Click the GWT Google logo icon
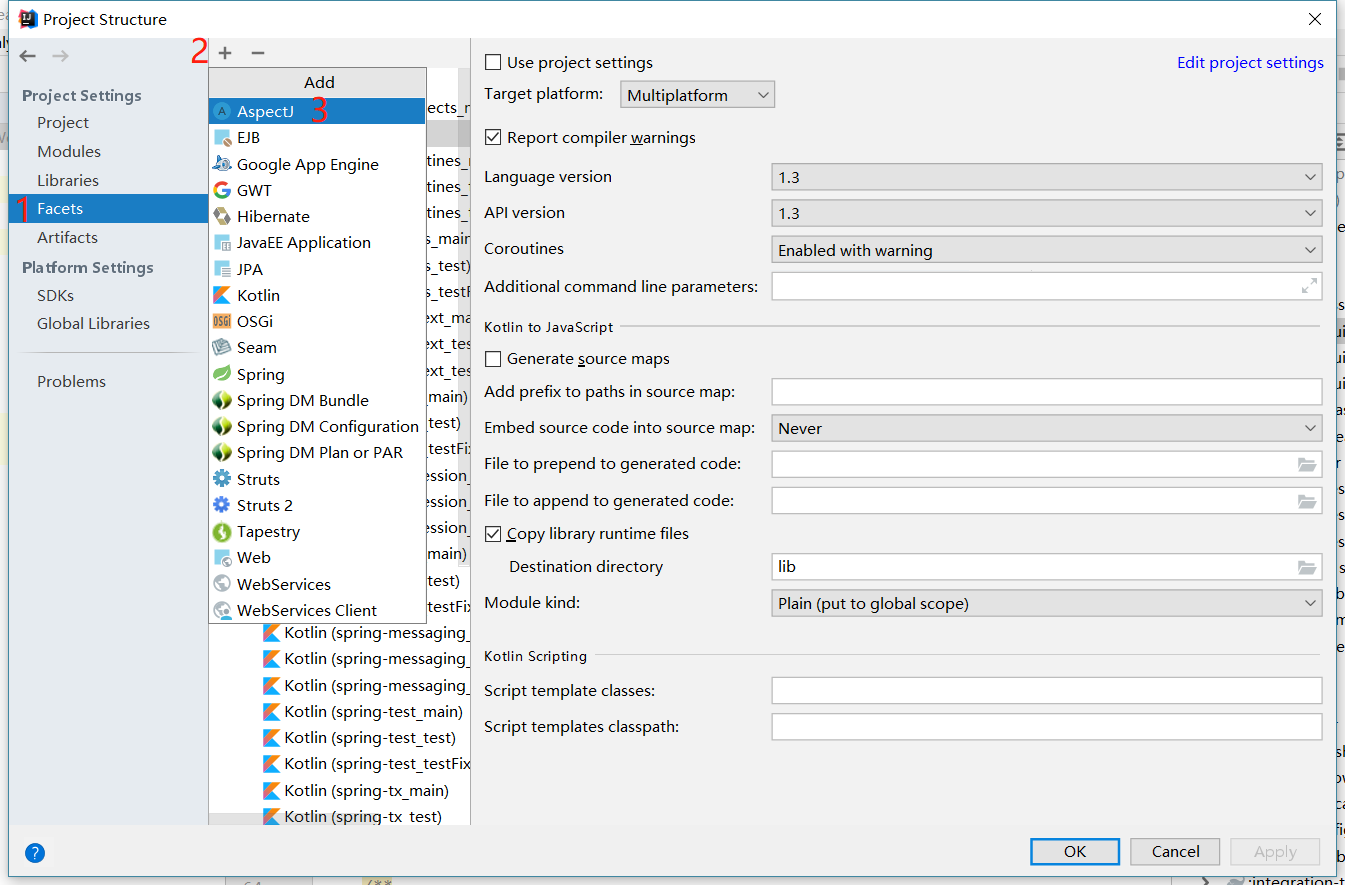Image resolution: width=1345 pixels, height=885 pixels. point(222,190)
